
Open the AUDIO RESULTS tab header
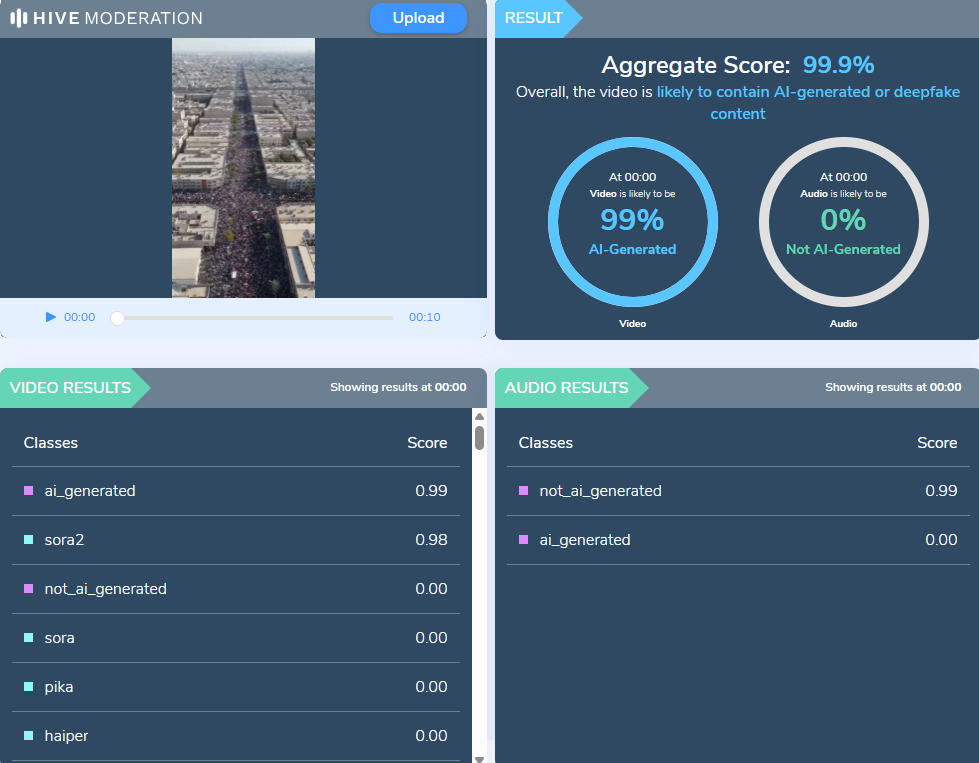pos(567,388)
